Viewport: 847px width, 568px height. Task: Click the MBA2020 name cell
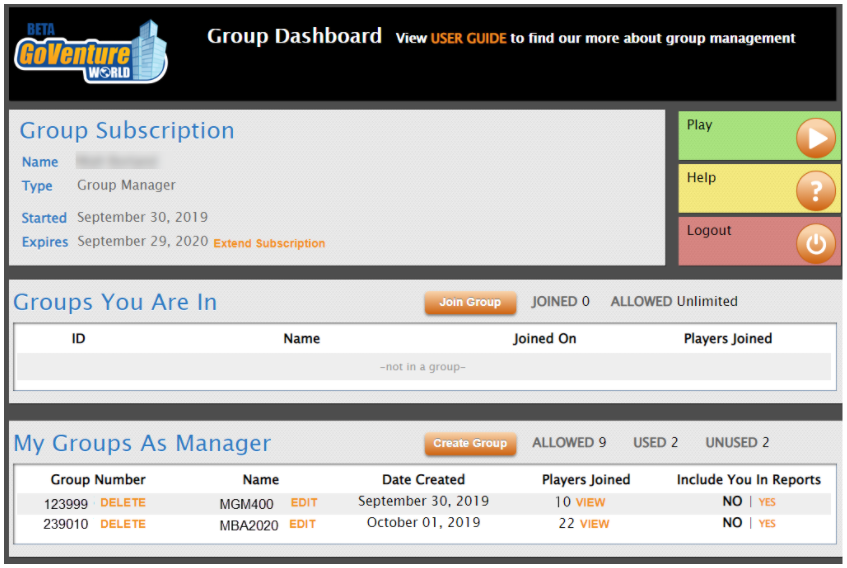248,525
